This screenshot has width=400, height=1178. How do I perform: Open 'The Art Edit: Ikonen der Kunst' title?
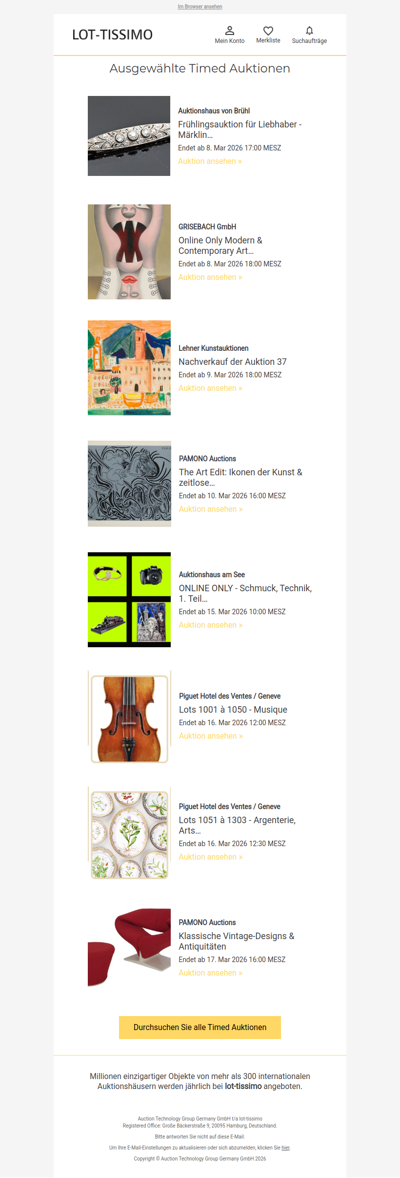[241, 478]
